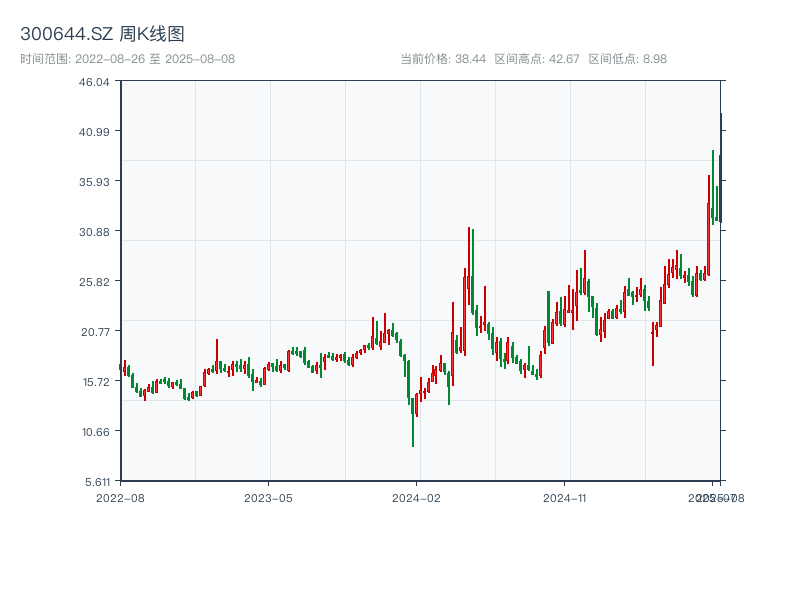Select the 时间范围 date range text

tap(127, 59)
